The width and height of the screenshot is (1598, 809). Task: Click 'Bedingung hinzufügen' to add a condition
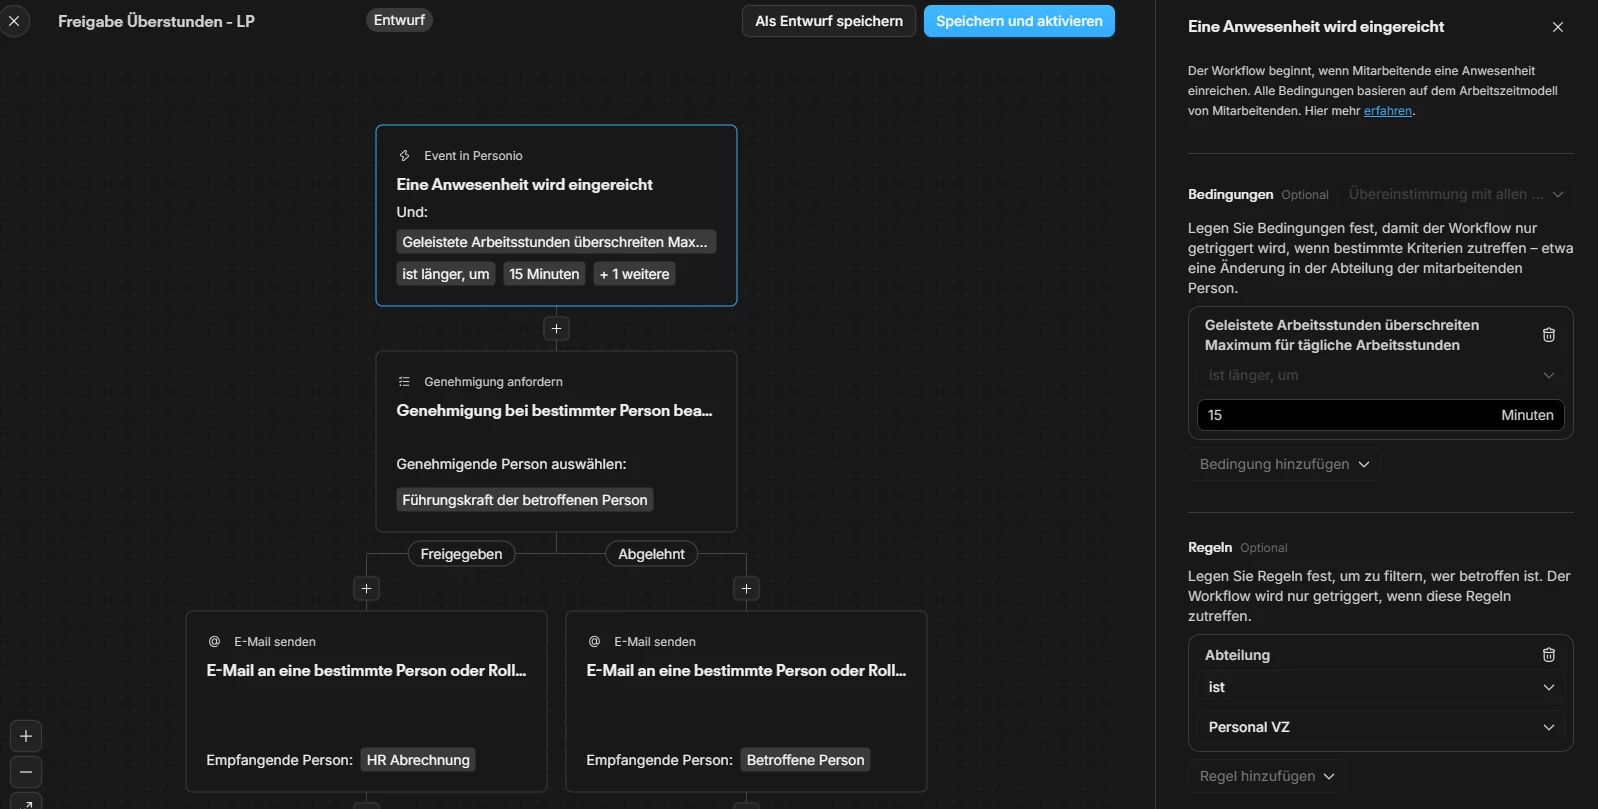pyautogui.click(x=1283, y=464)
